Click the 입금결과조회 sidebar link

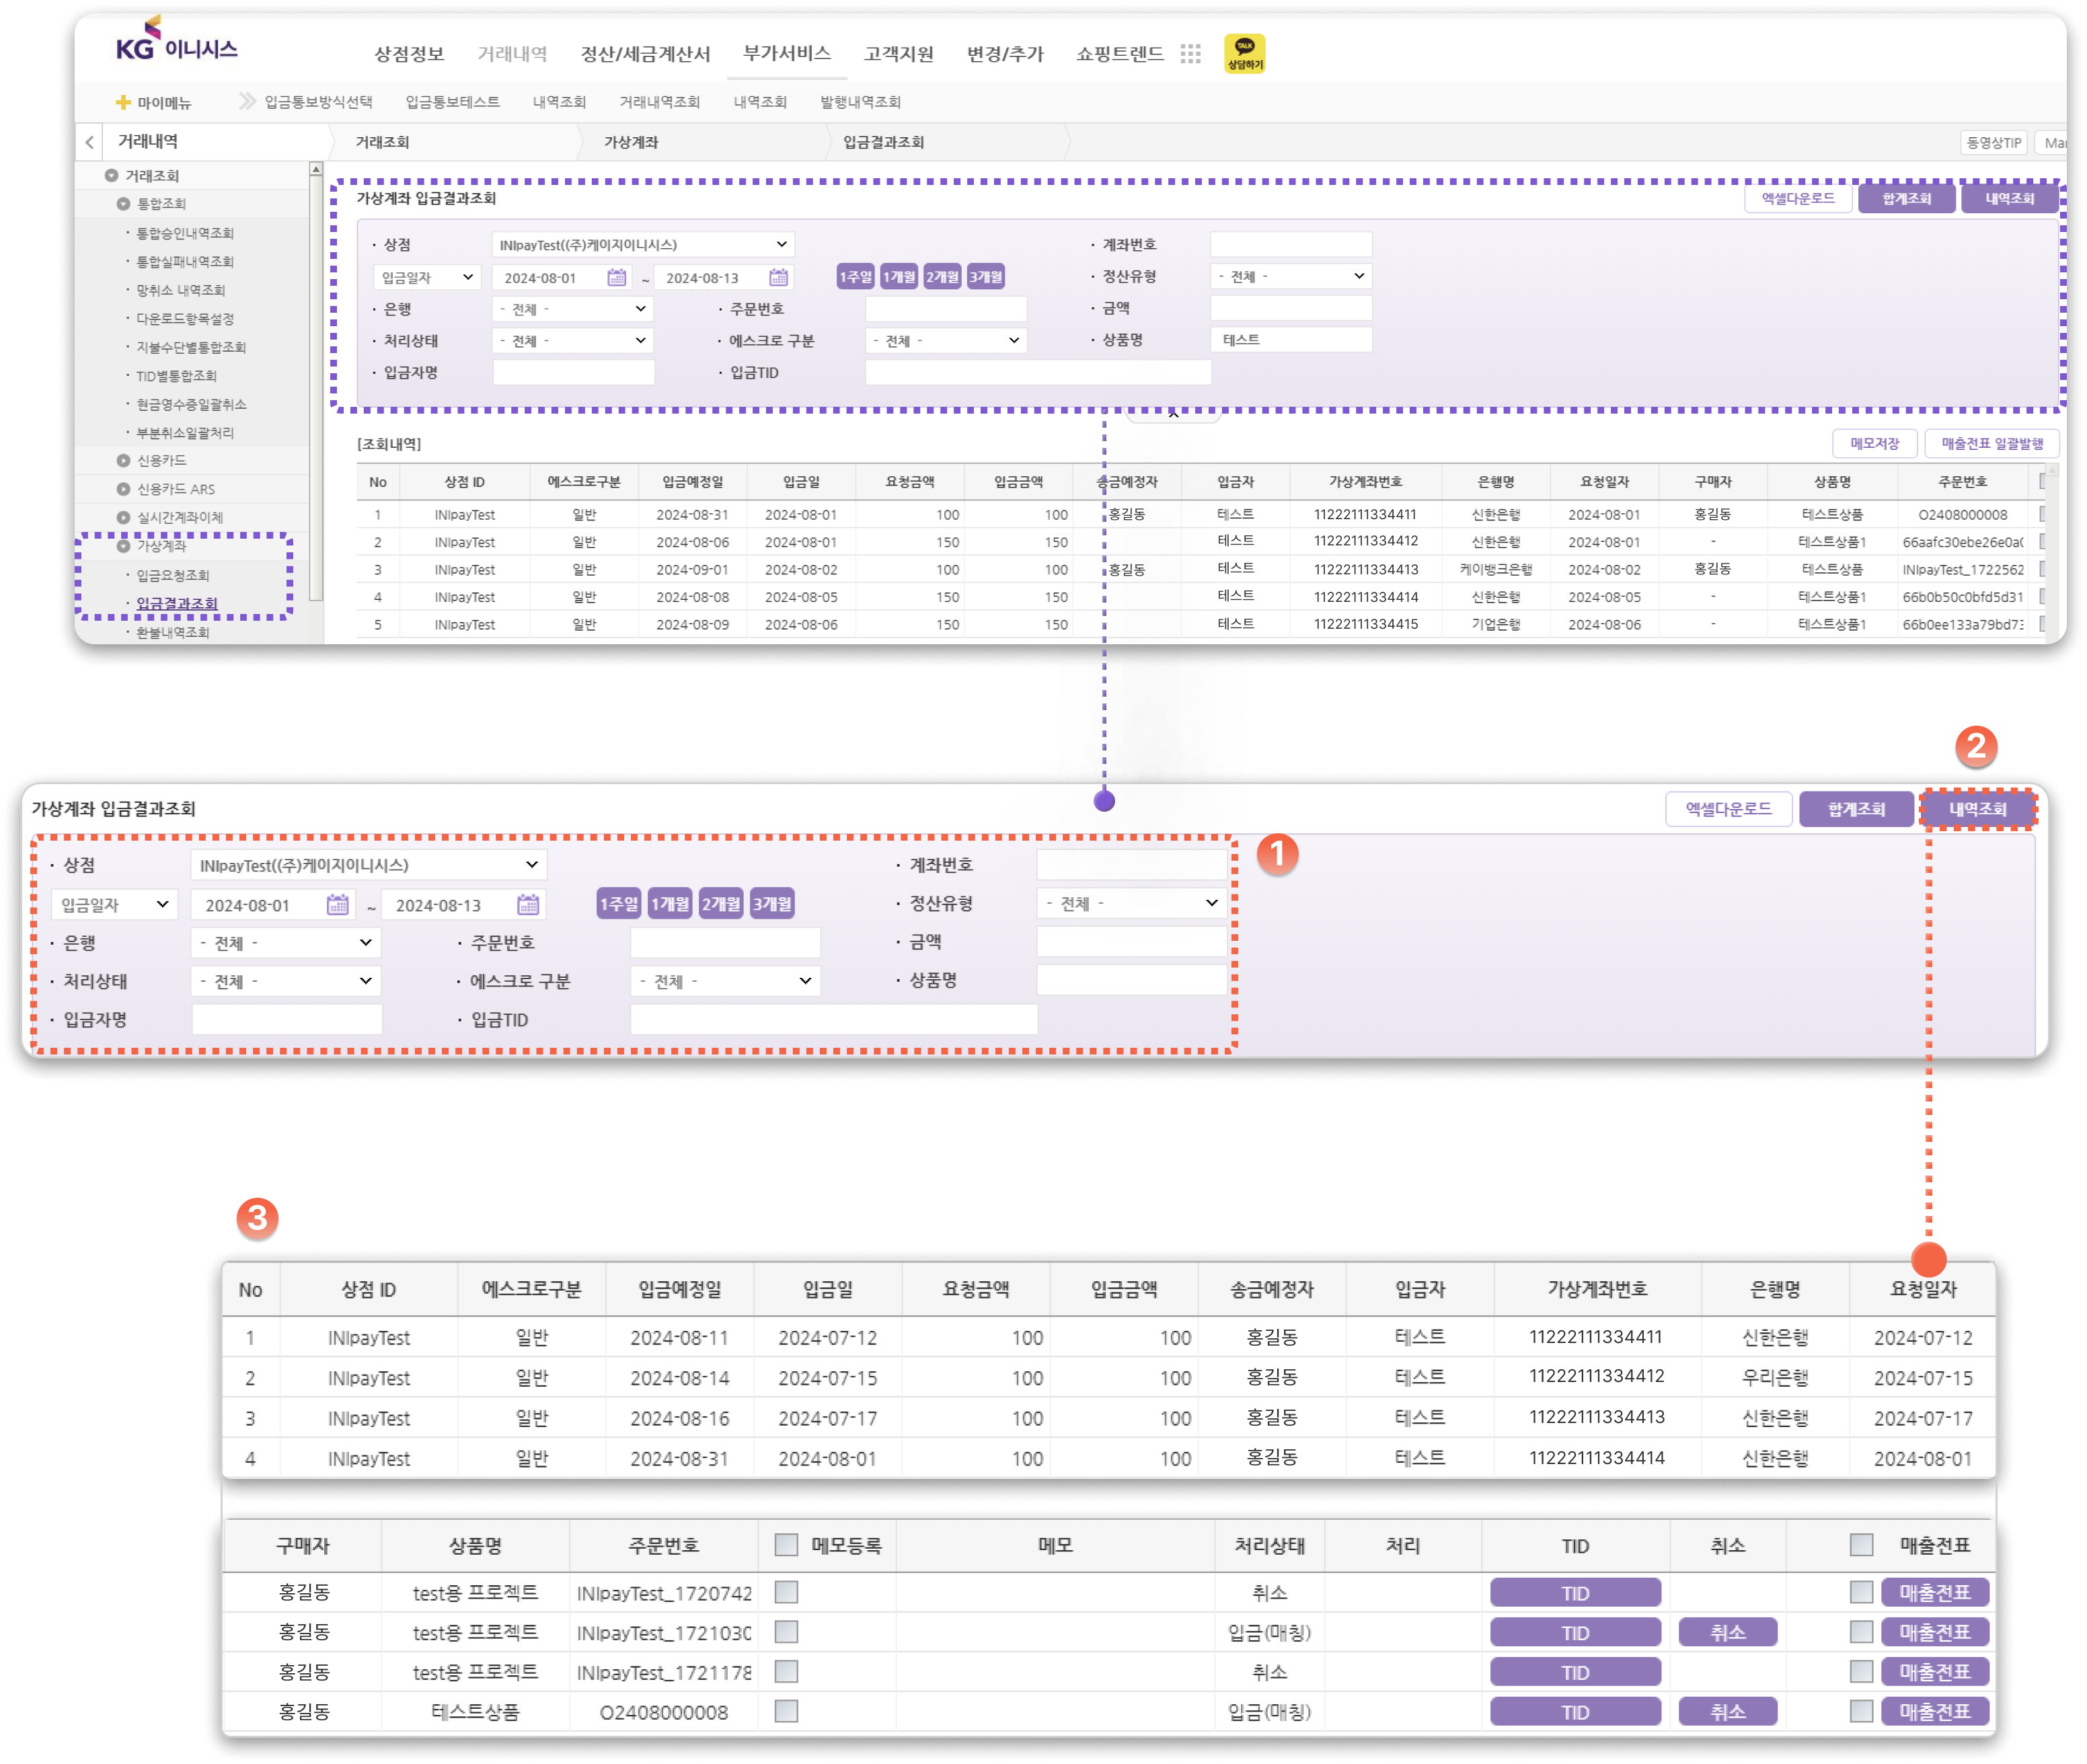point(177,603)
